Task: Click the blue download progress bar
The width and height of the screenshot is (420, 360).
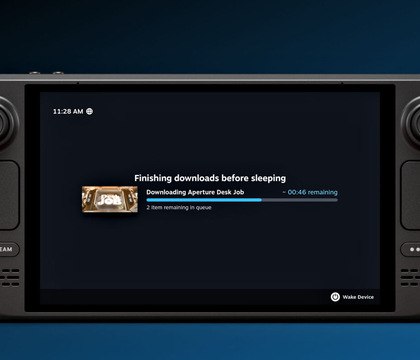Action: 242,200
